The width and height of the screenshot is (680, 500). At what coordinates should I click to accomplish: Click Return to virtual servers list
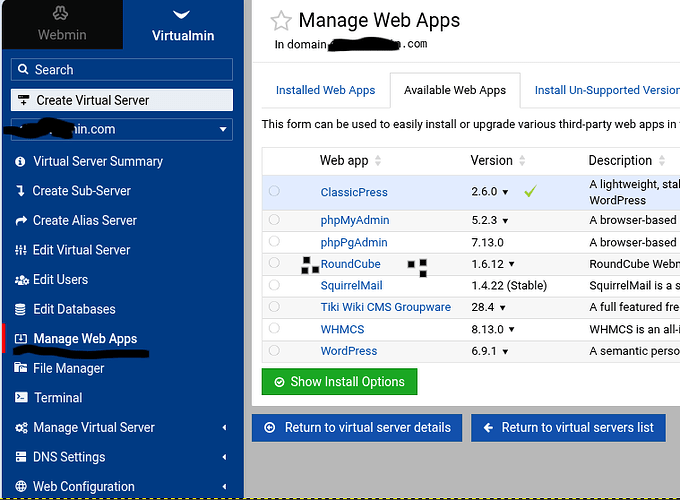coord(568,427)
